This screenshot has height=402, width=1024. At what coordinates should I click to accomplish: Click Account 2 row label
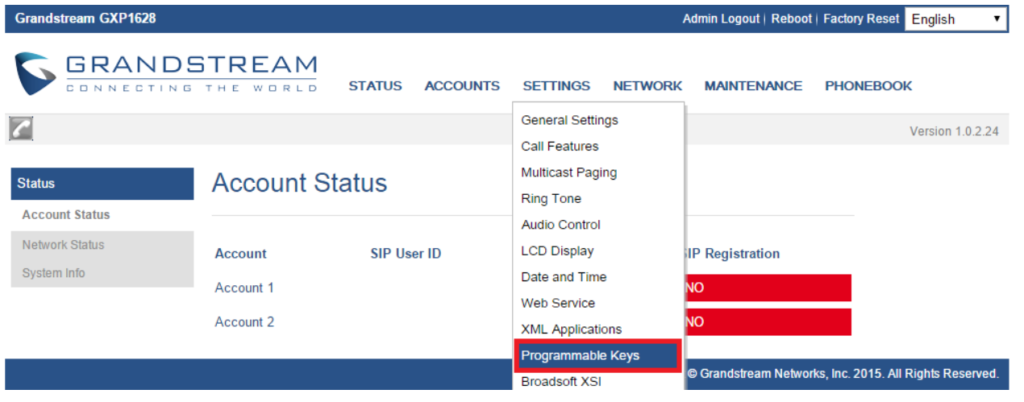point(244,322)
